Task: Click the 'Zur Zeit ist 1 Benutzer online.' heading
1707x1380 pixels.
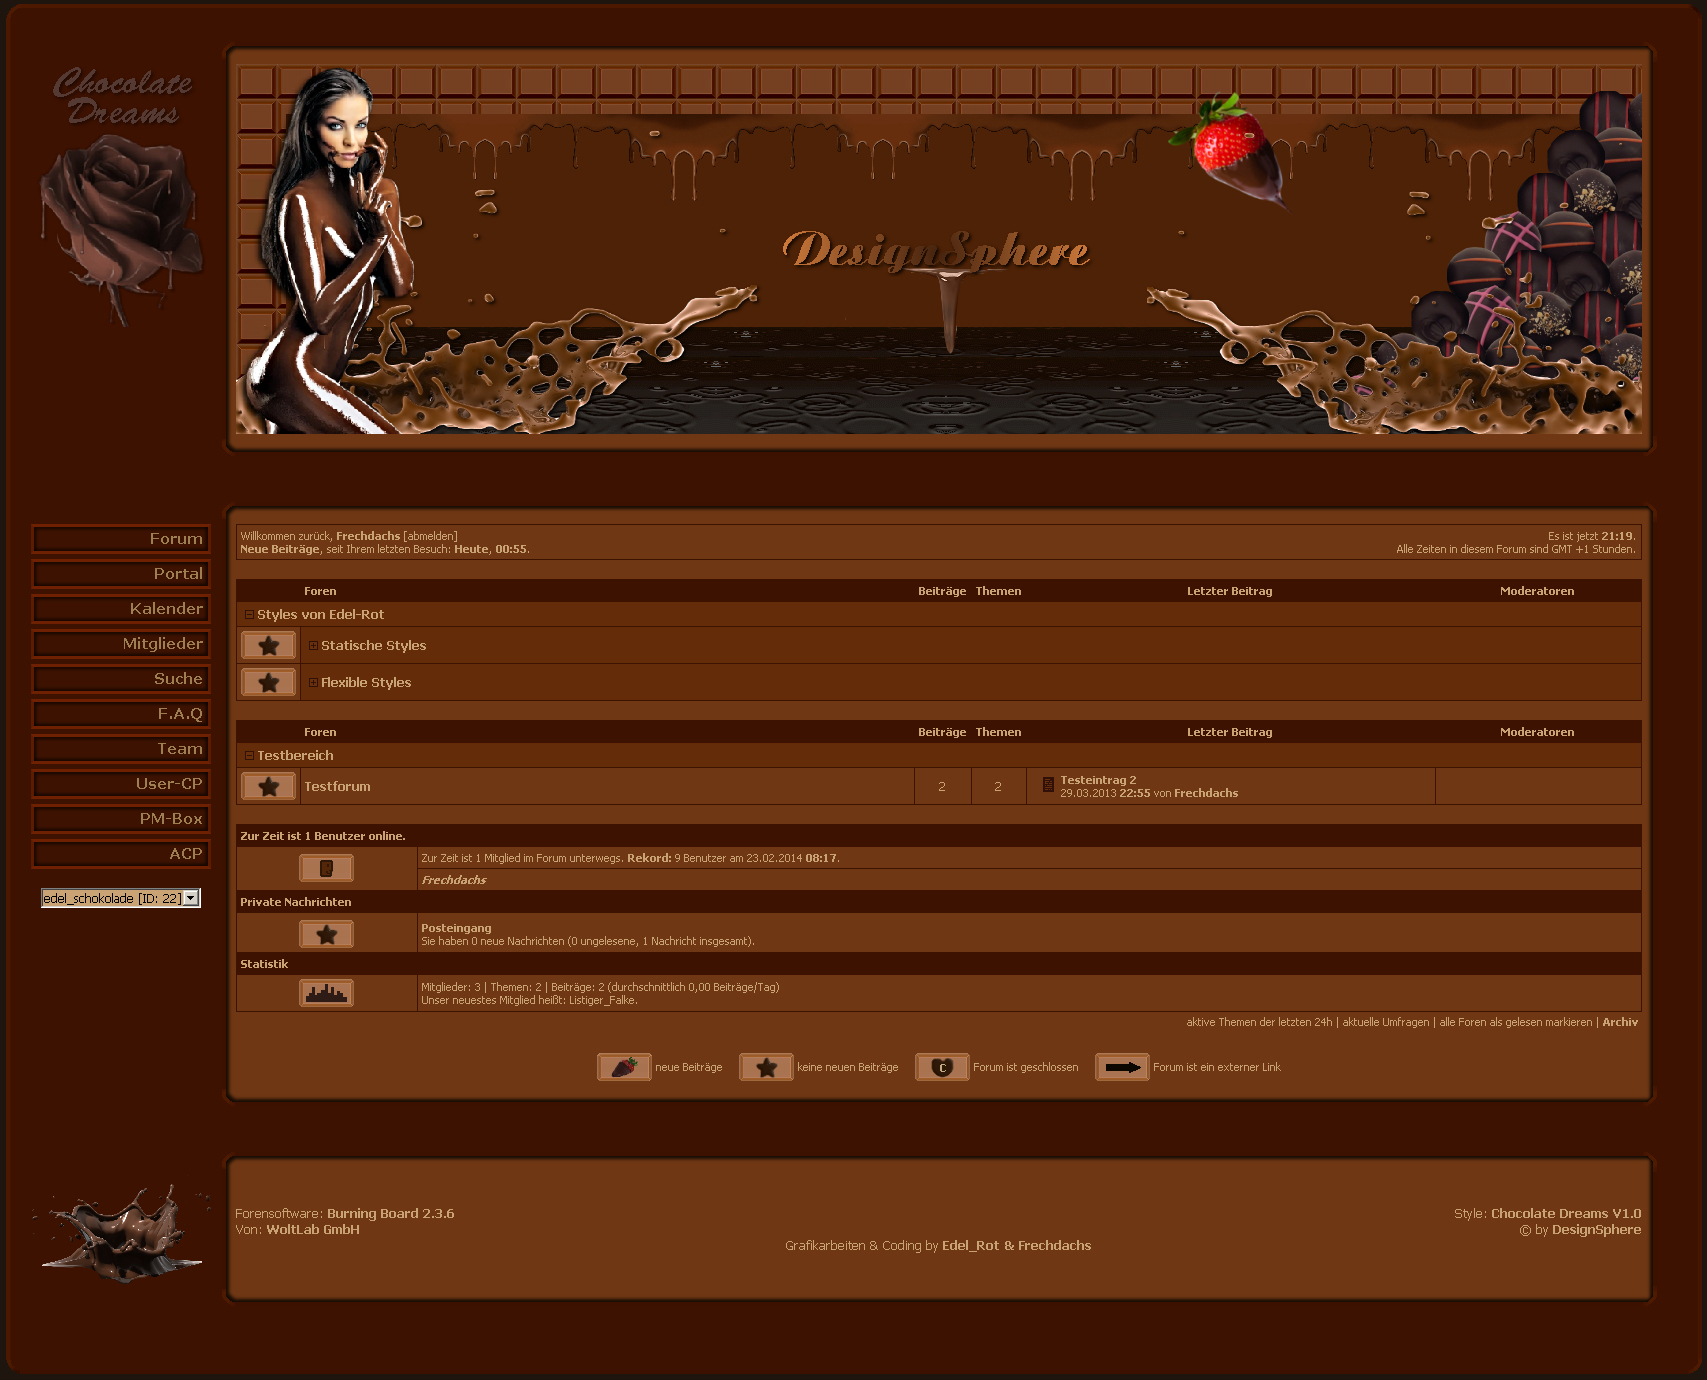Action: click(323, 836)
